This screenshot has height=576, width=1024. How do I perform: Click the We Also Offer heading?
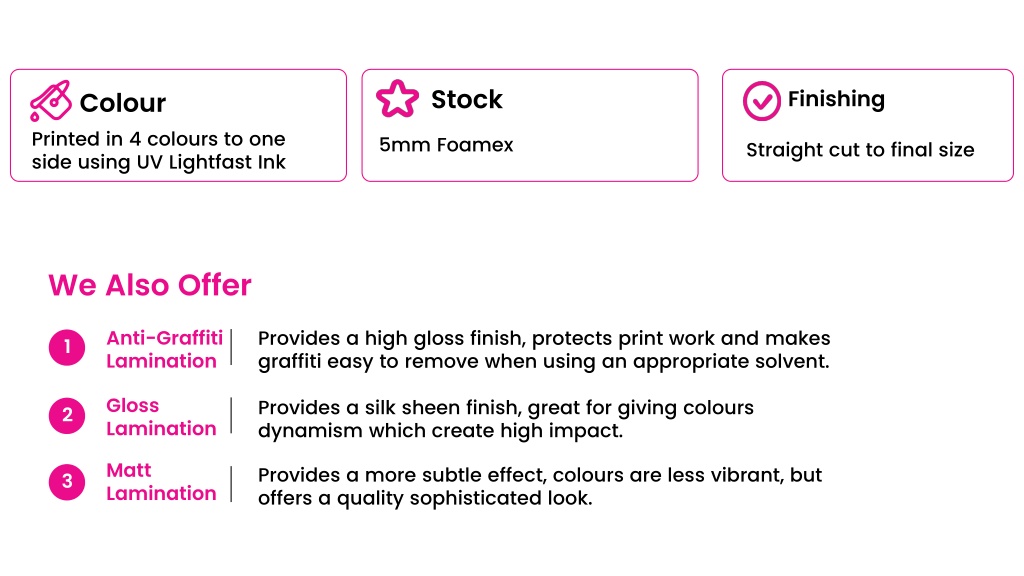(x=150, y=285)
